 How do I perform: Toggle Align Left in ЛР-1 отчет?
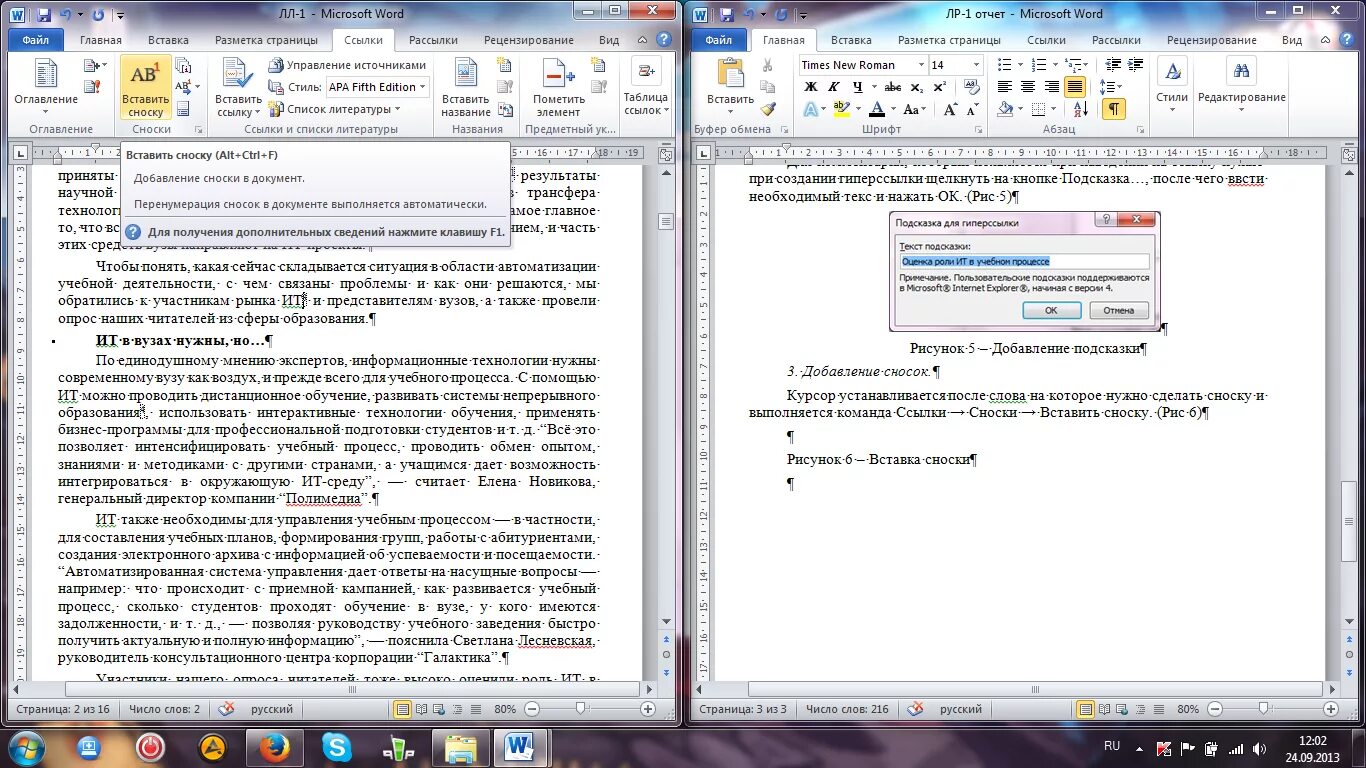coord(1005,87)
